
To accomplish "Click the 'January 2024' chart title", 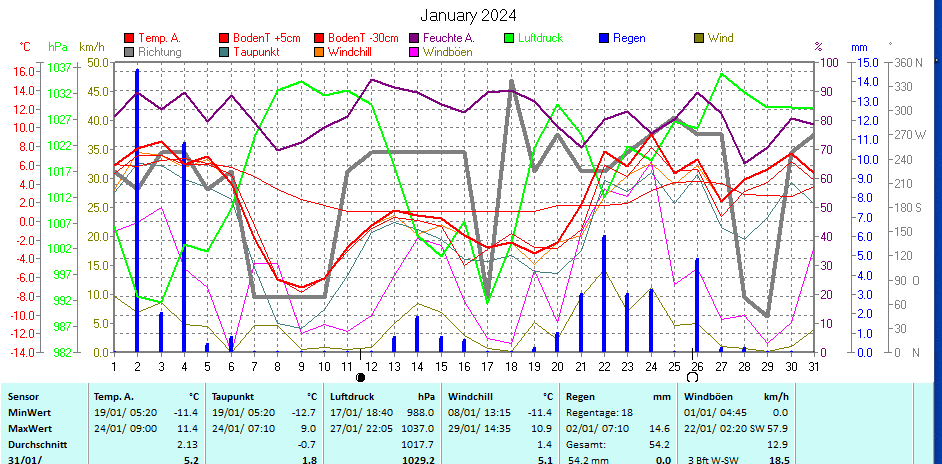I will (x=467, y=15).
